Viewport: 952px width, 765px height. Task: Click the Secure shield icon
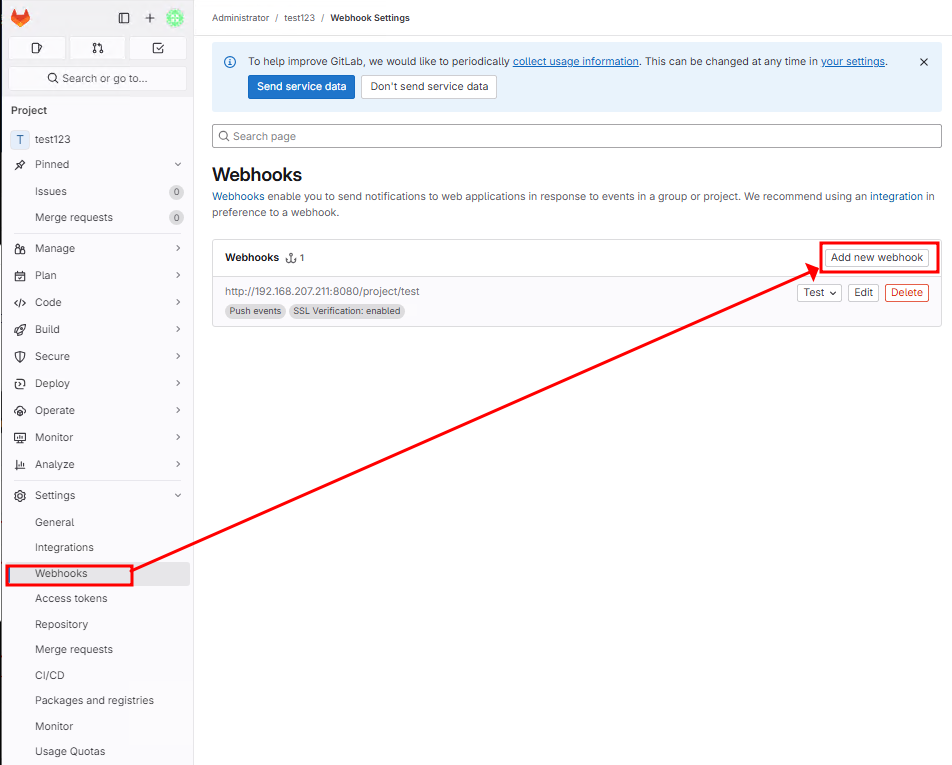[20, 356]
